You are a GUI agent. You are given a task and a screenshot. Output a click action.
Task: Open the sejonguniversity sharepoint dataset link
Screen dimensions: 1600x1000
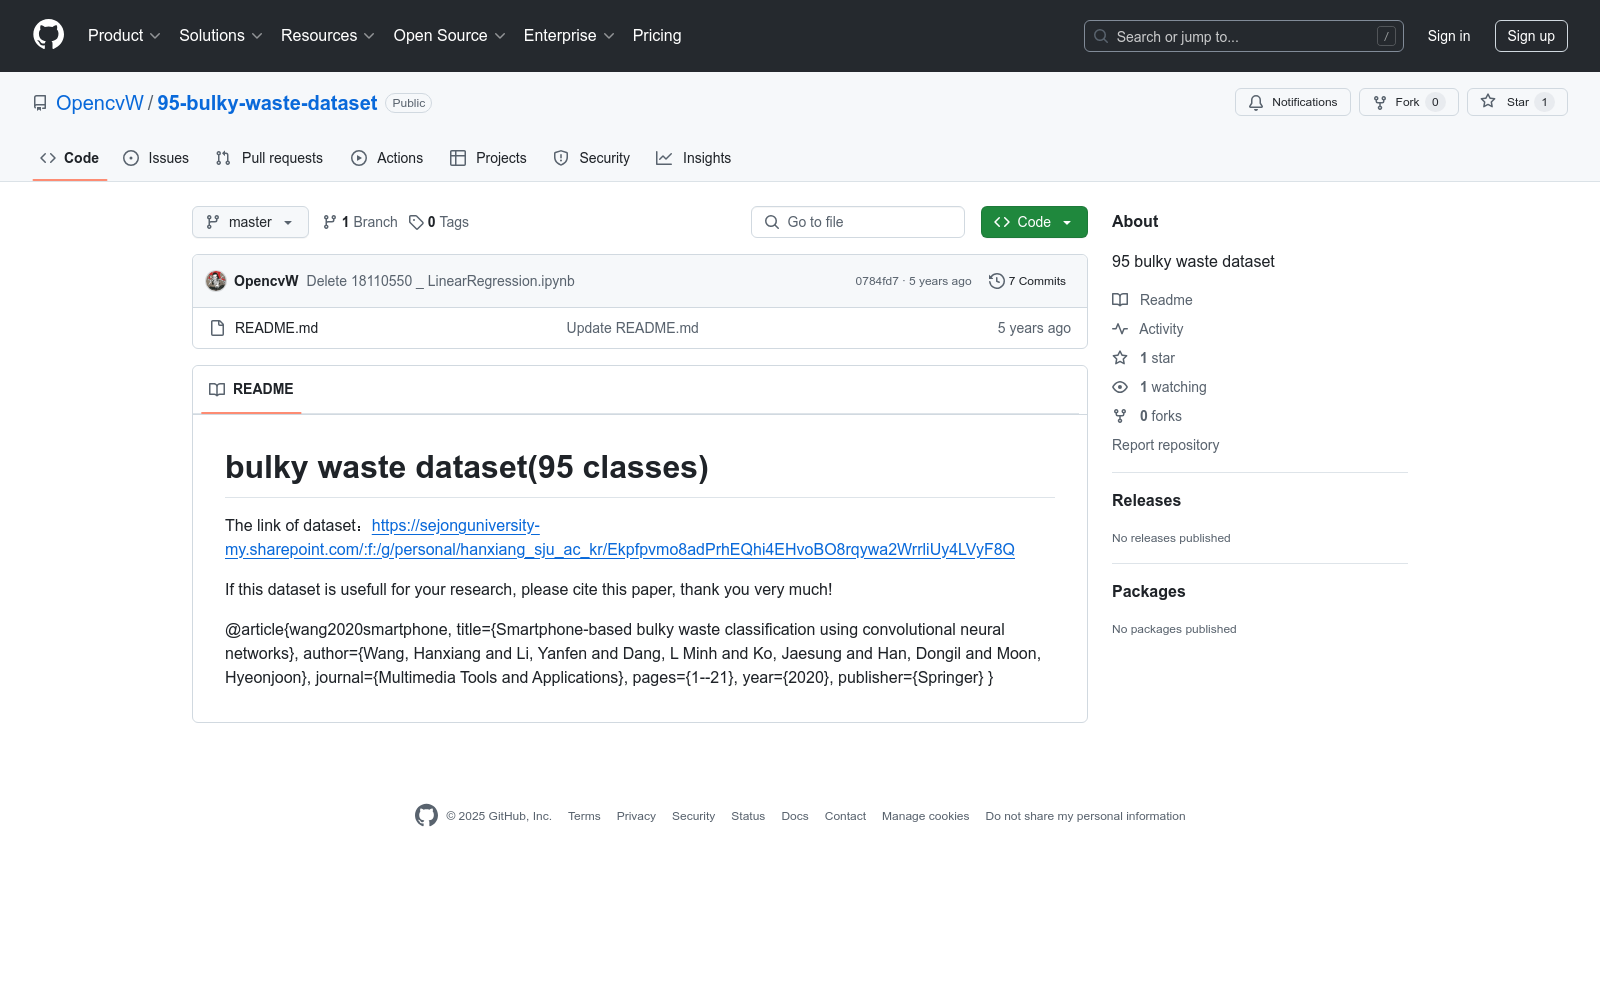(620, 537)
